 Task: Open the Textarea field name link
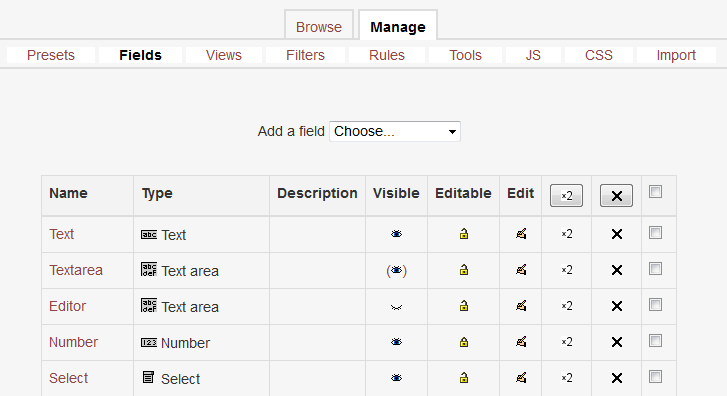[76, 270]
